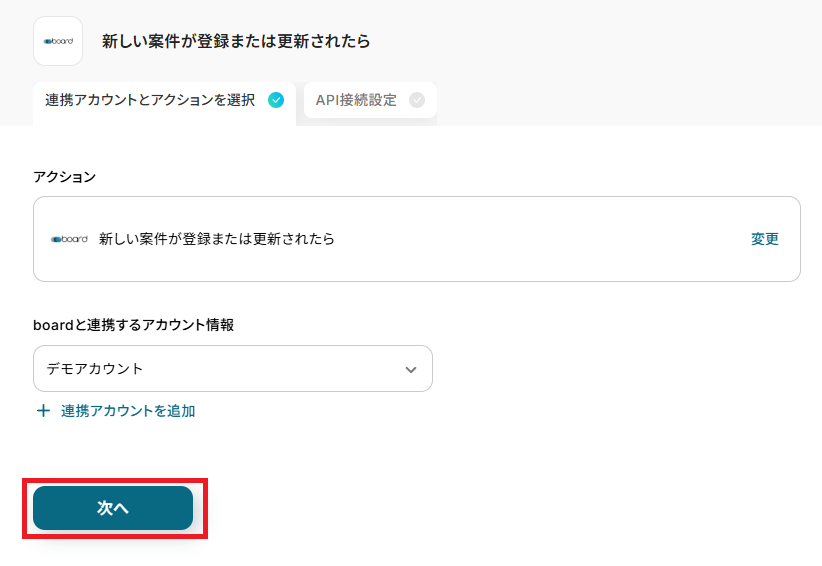The height and width of the screenshot is (566, 822).
Task: Expand the account dropdown chevron arrow
Action: [x=411, y=369]
